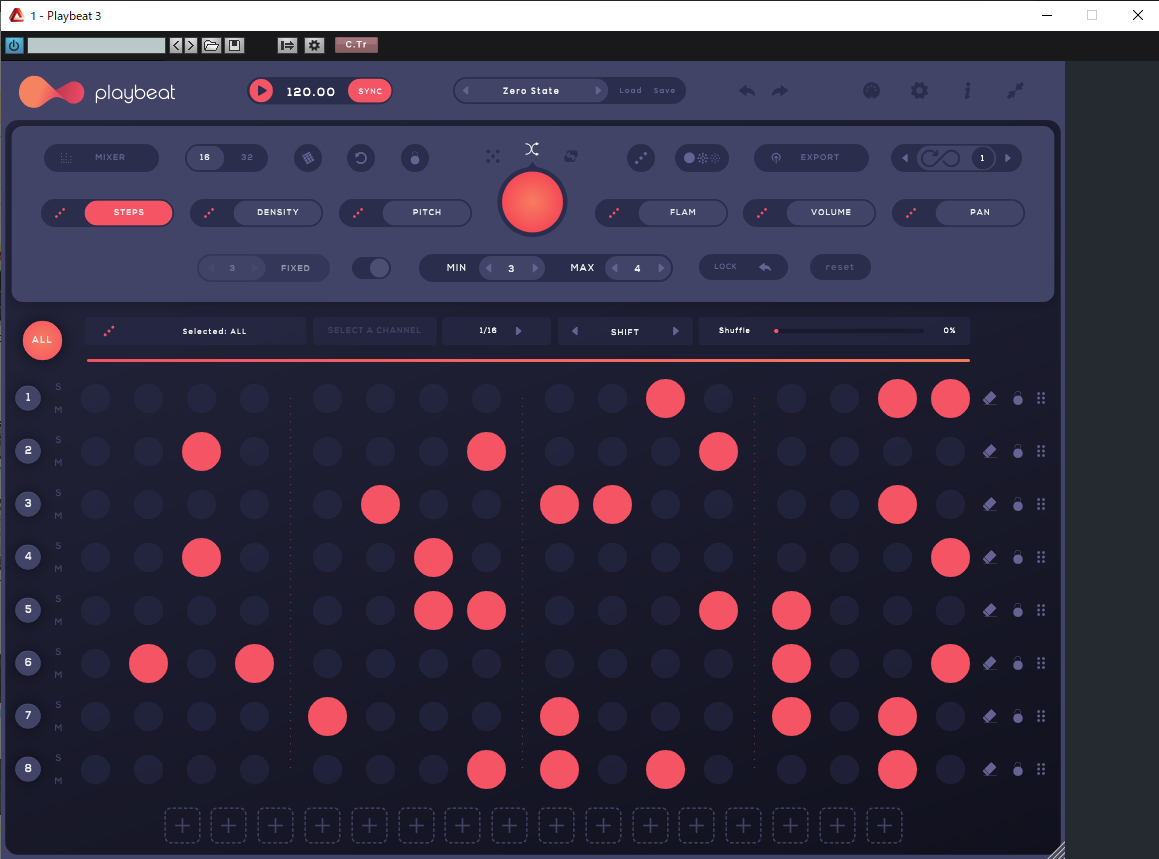Adjust the Shuffle slider
The image size is (1159, 859).
[848, 331]
